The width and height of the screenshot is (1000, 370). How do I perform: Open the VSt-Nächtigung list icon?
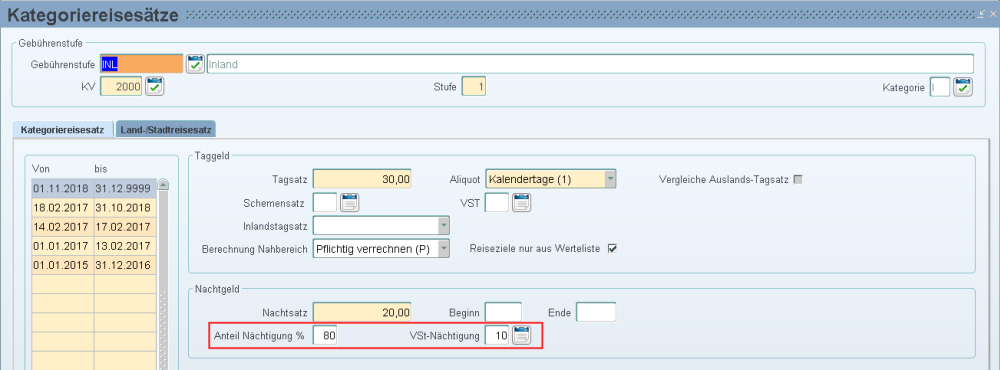coord(522,335)
